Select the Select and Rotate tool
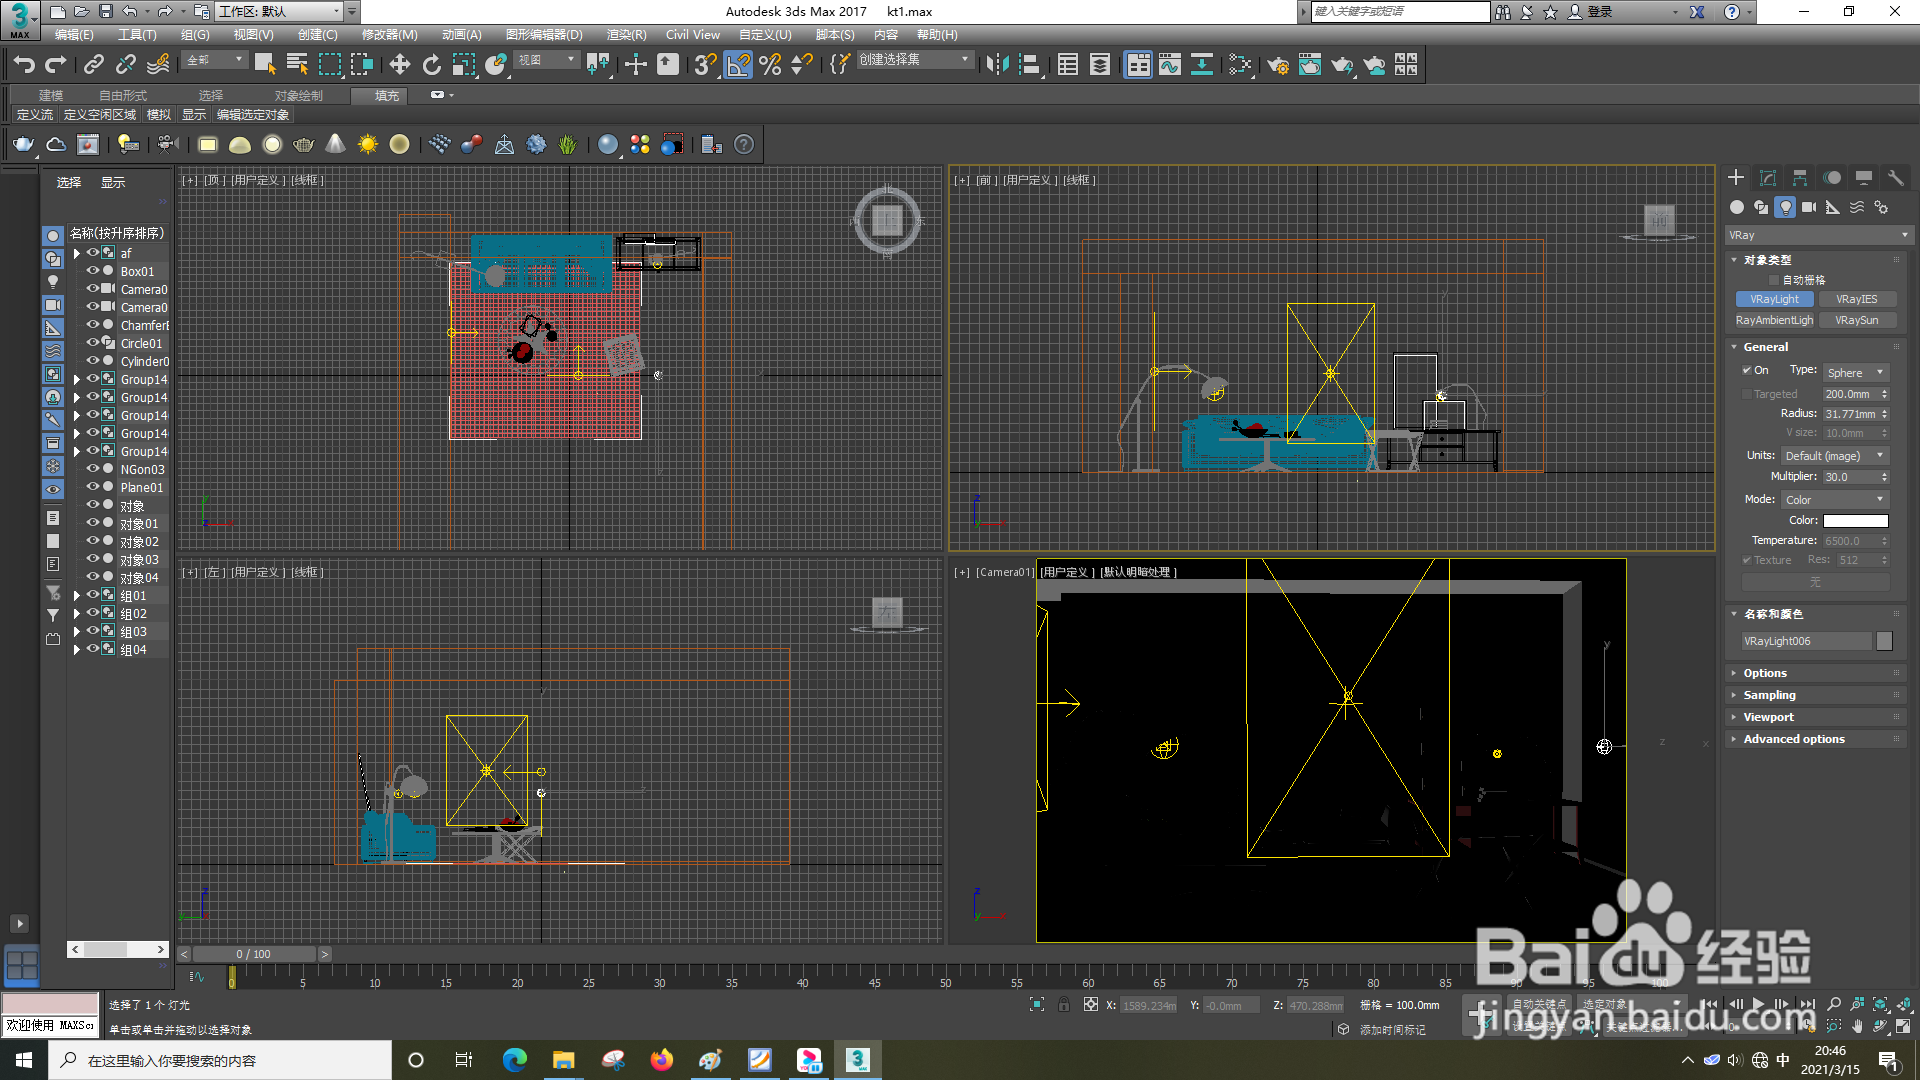The image size is (1920, 1082). pos(431,65)
